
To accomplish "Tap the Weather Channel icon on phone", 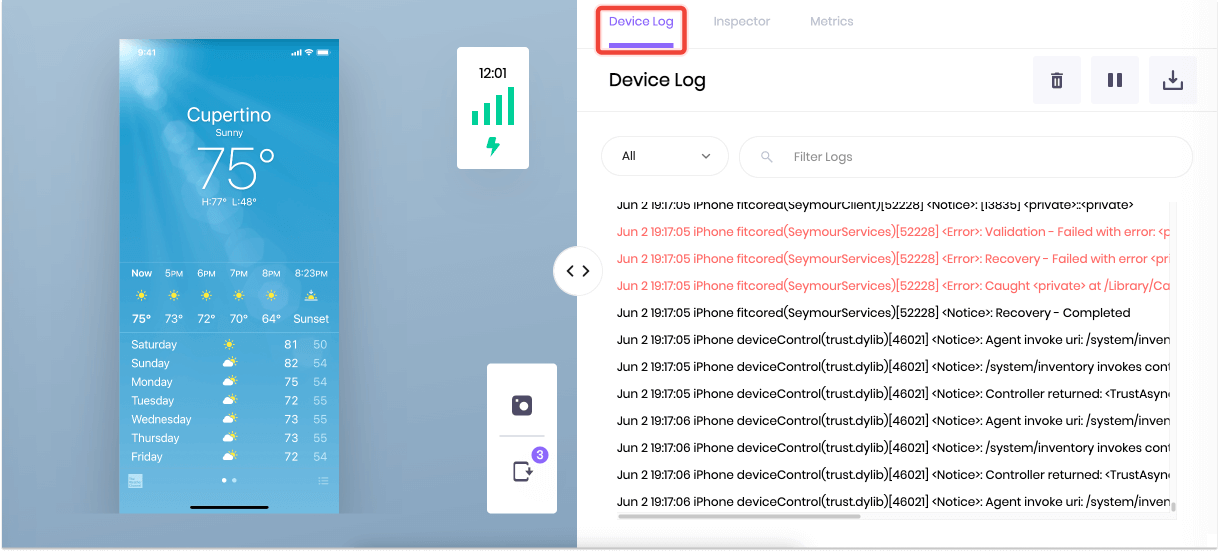I will pos(135,481).
